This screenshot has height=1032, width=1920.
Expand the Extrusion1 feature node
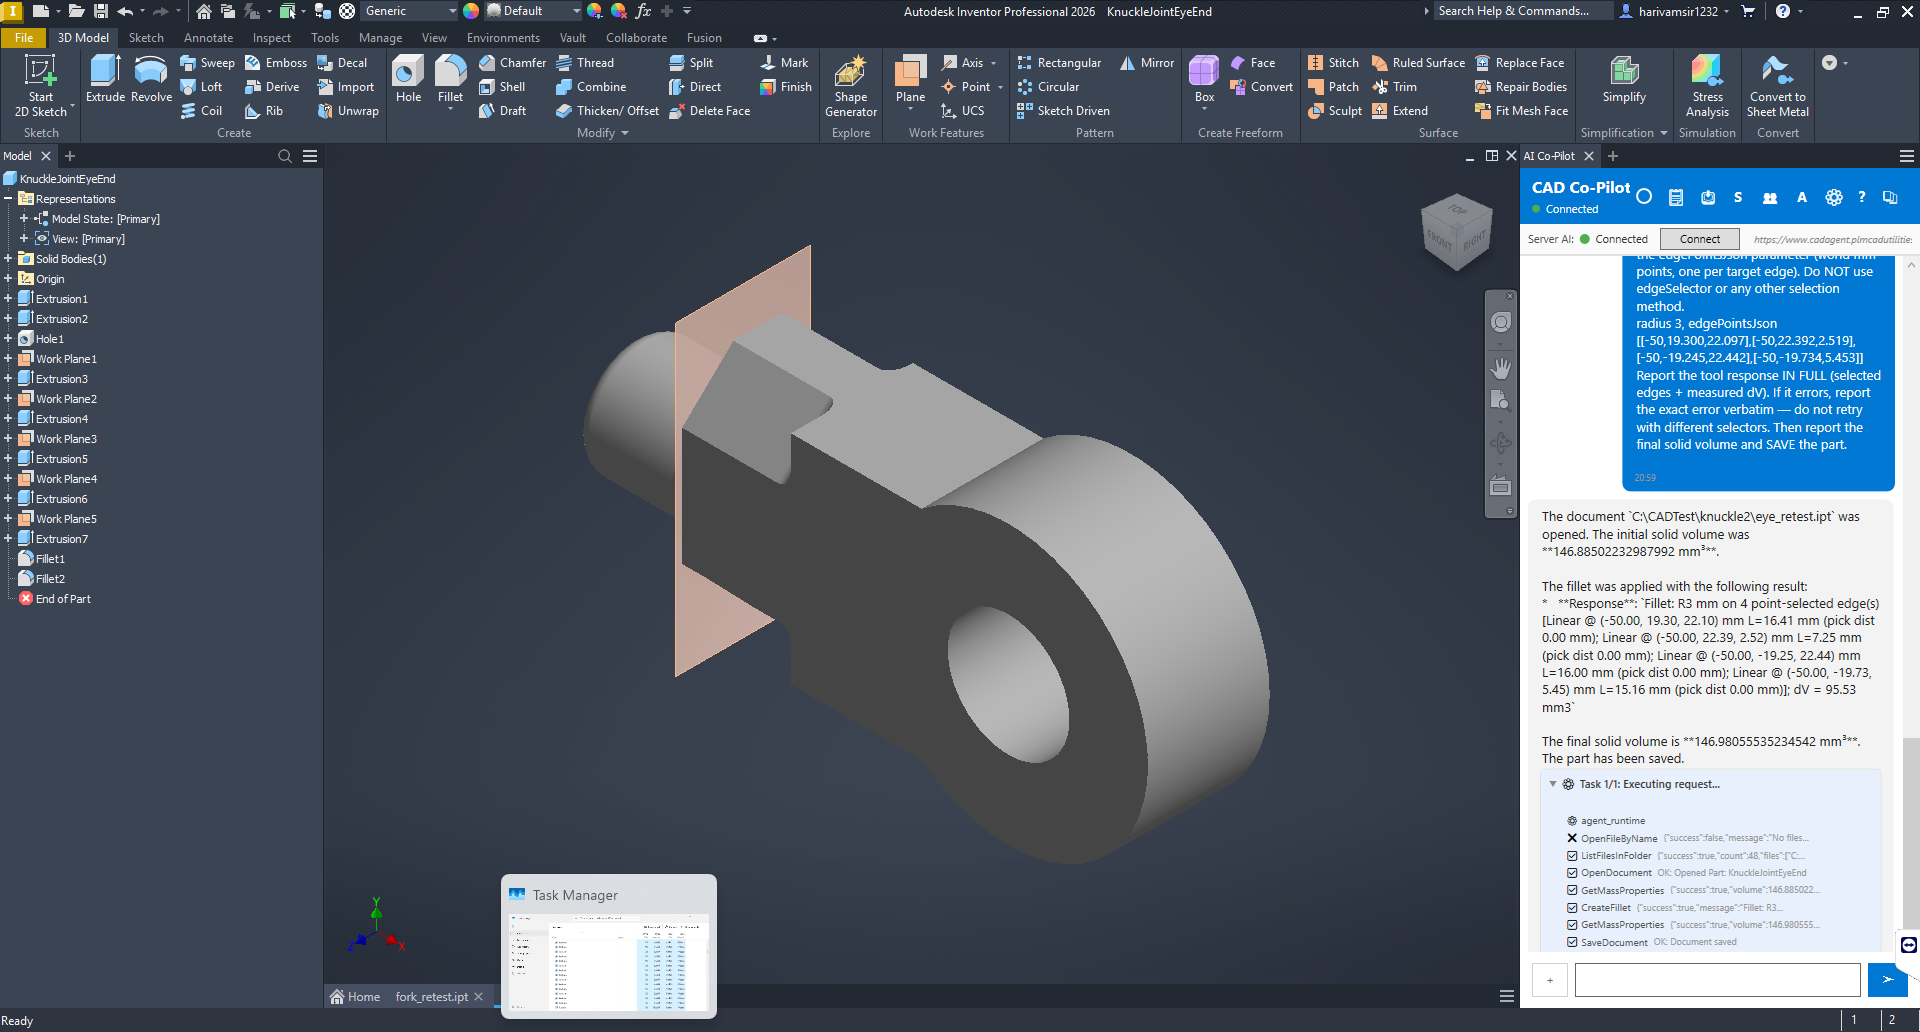(x=8, y=299)
